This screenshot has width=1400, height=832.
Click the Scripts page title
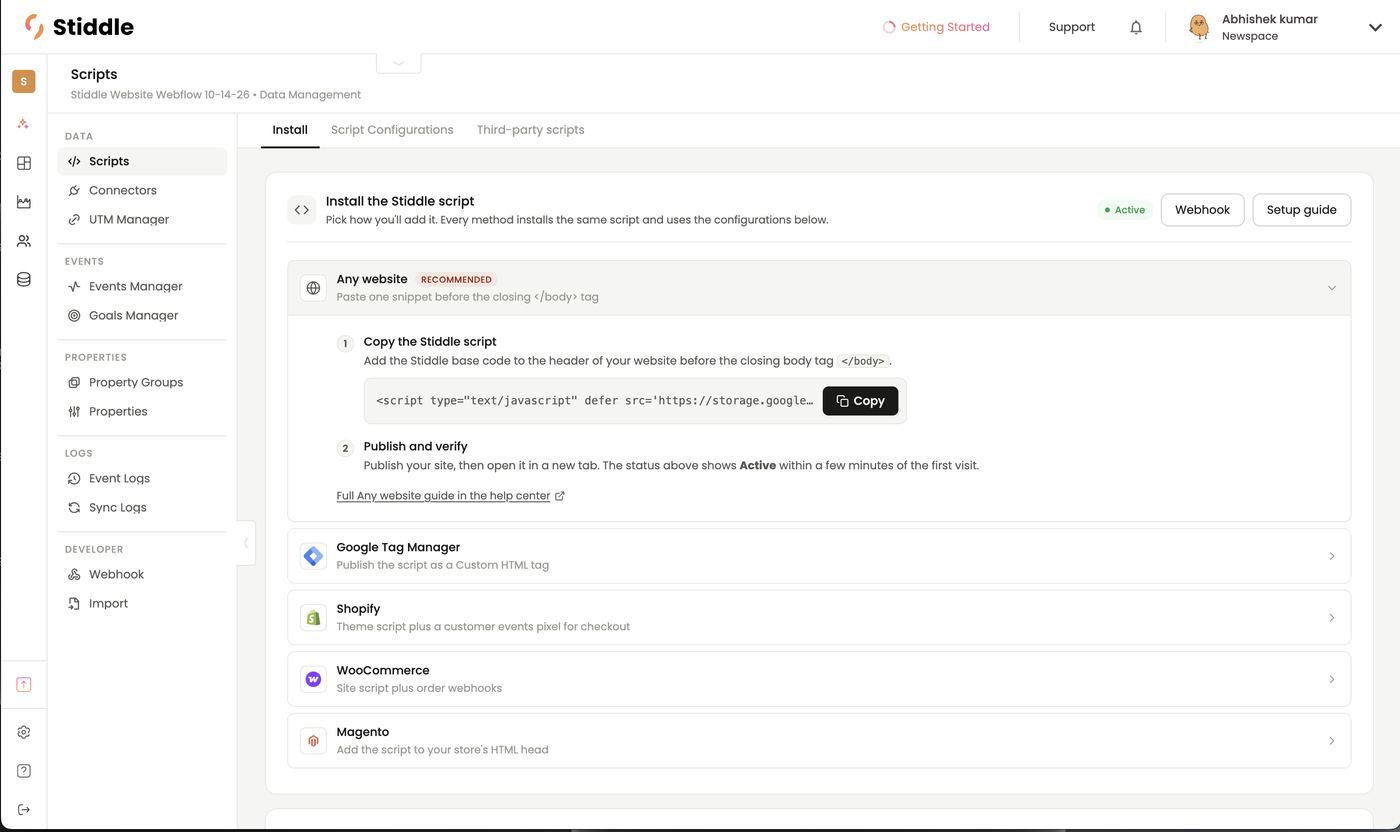[x=94, y=74]
